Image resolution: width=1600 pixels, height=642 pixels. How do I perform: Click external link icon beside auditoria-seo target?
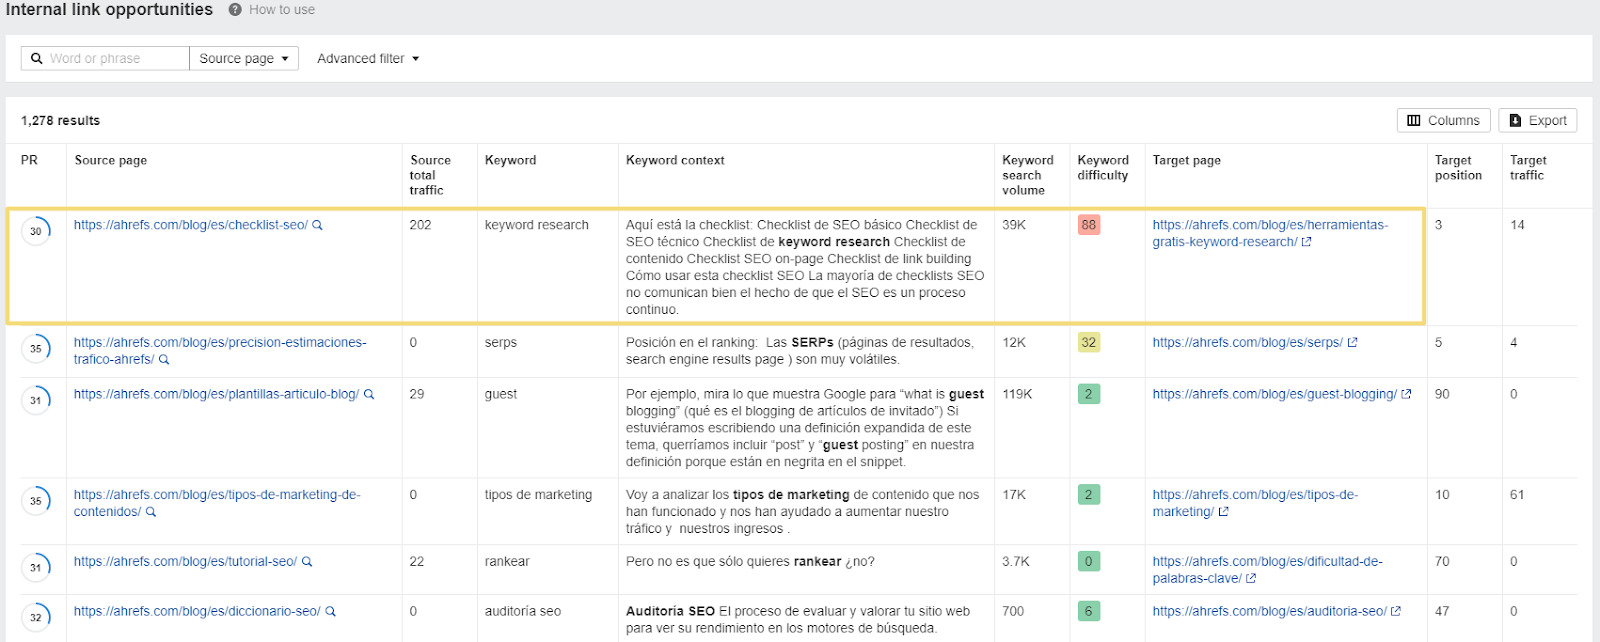(x=1396, y=612)
